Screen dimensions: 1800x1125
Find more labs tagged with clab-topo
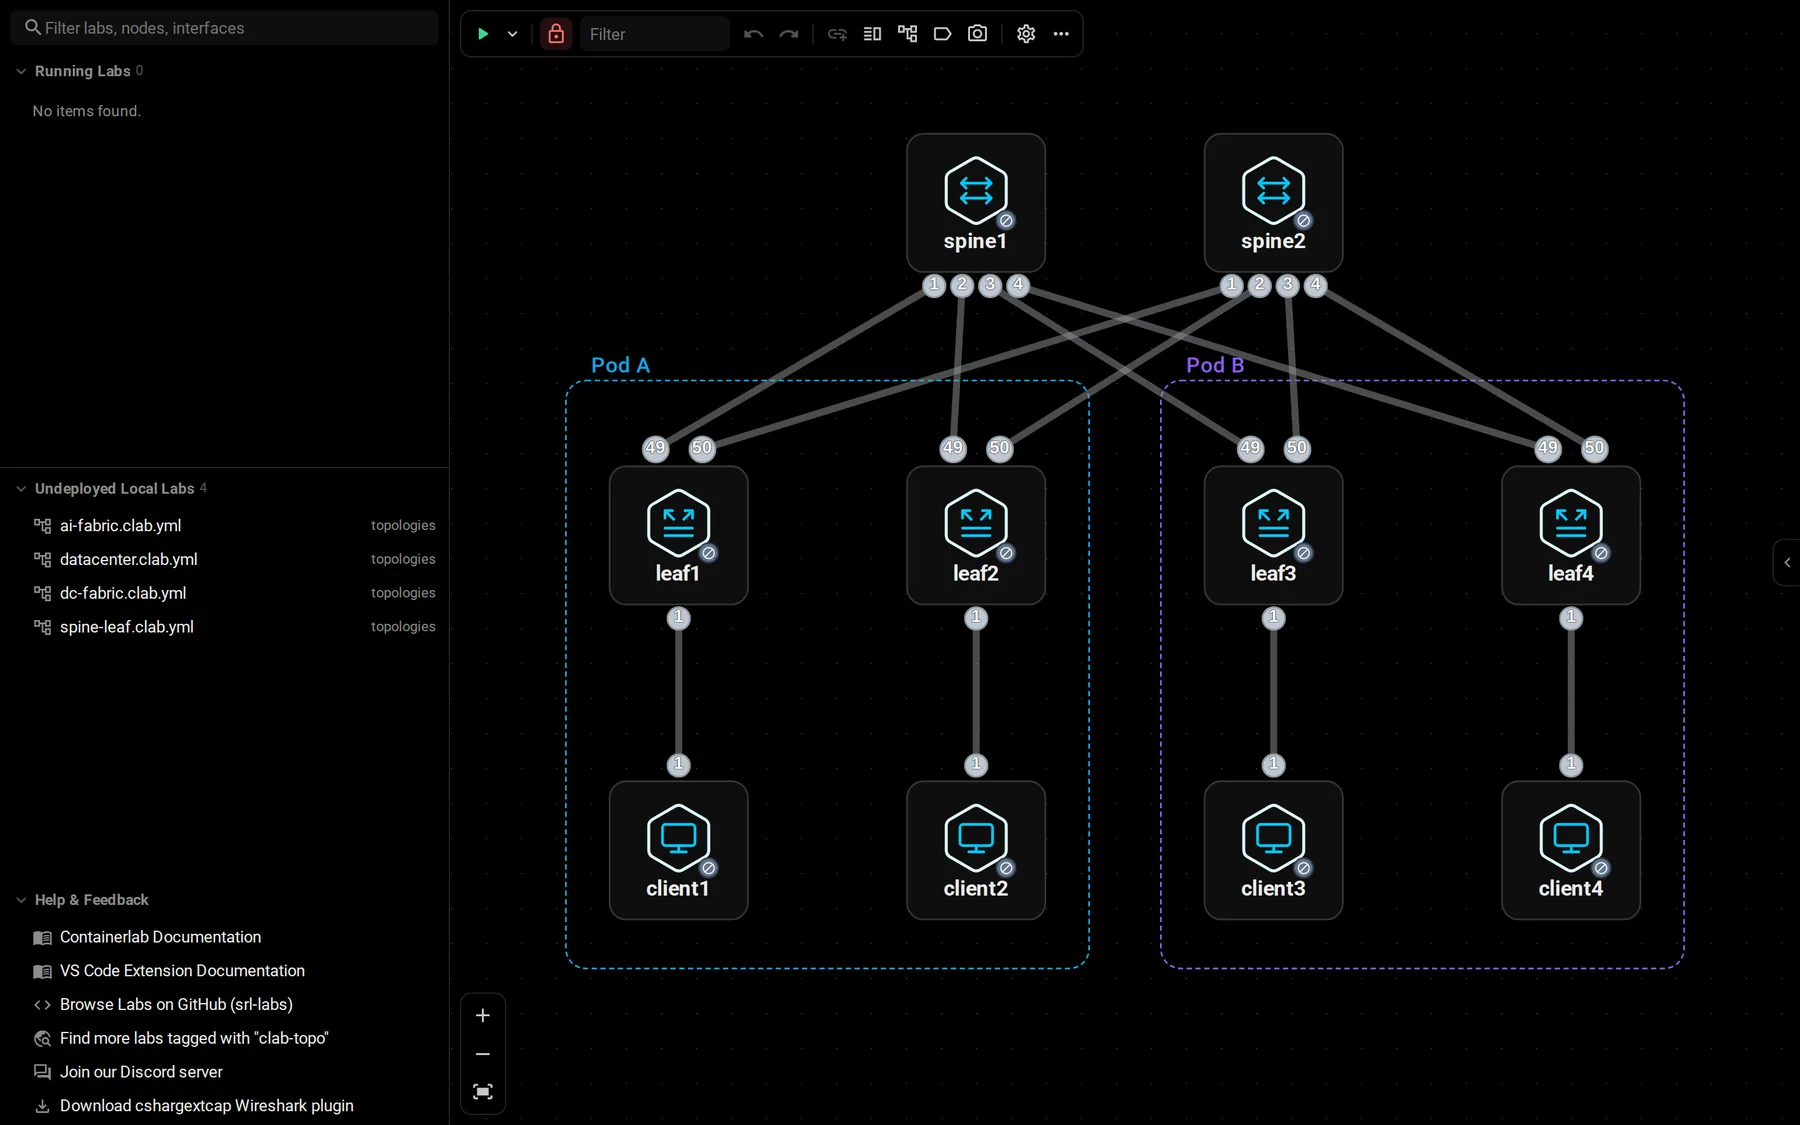pyautogui.click(x=194, y=1038)
